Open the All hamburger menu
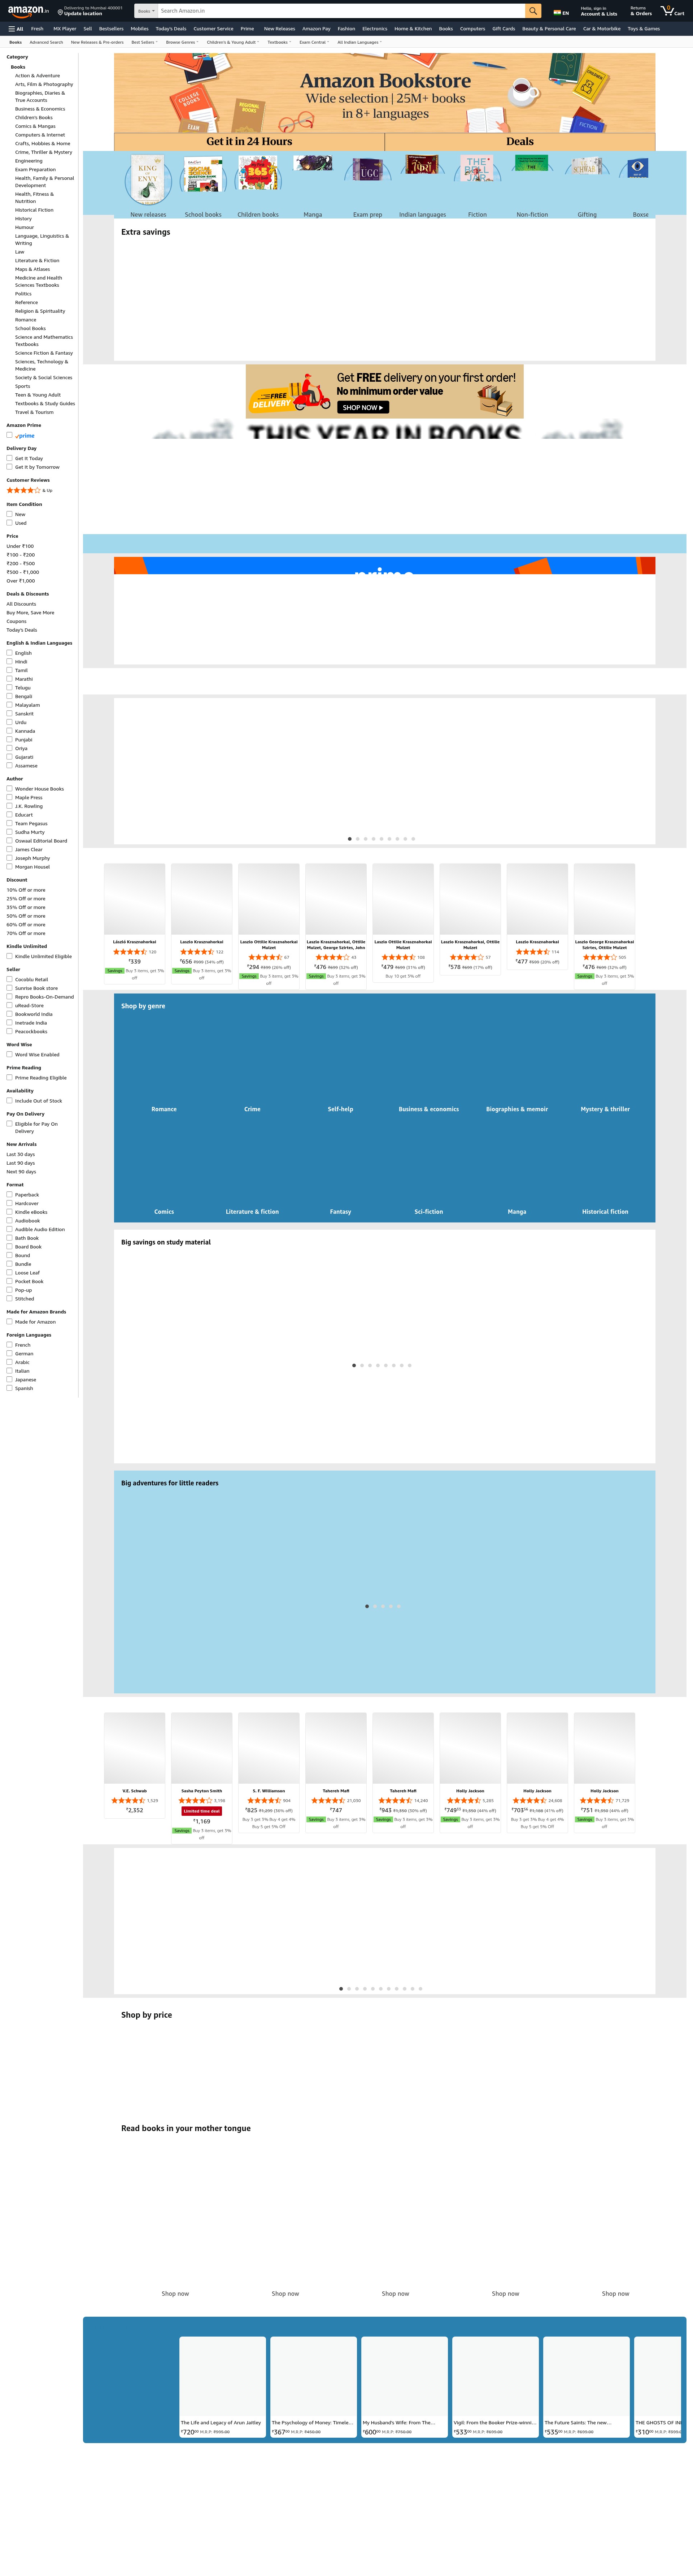This screenshot has width=693, height=2576. 16,29
